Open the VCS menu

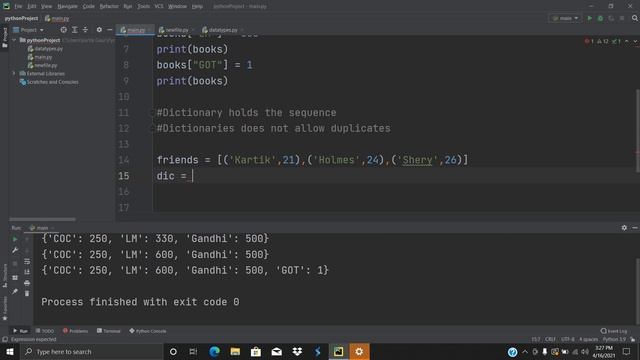click(x=159, y=6)
